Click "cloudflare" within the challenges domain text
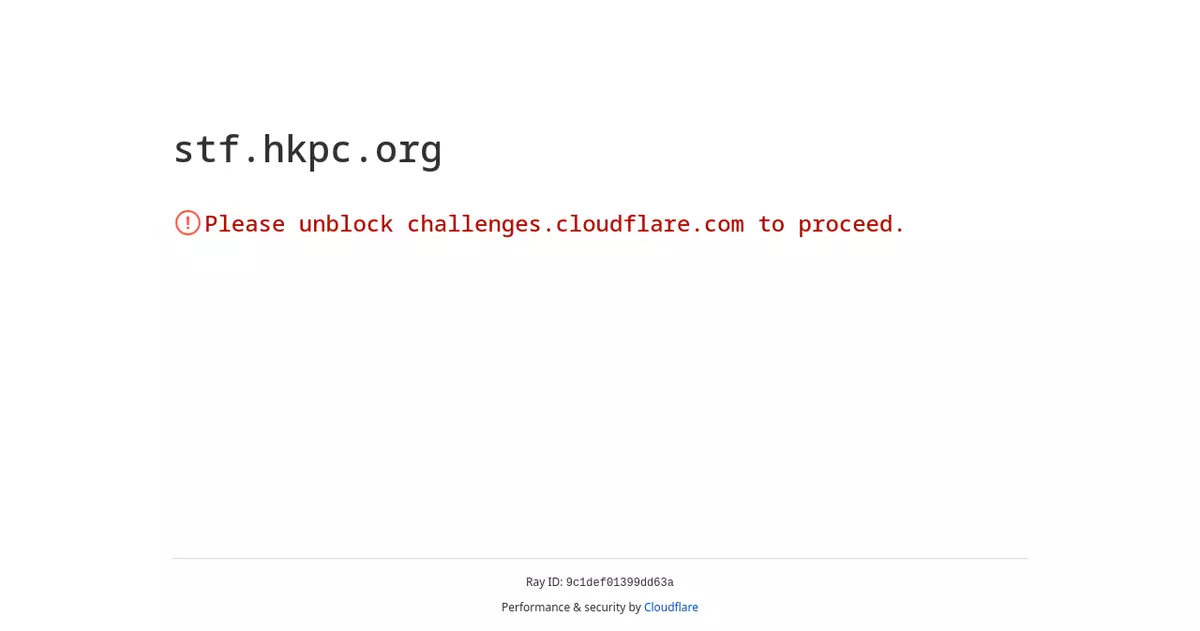The width and height of the screenshot is (1200, 631). (x=622, y=224)
